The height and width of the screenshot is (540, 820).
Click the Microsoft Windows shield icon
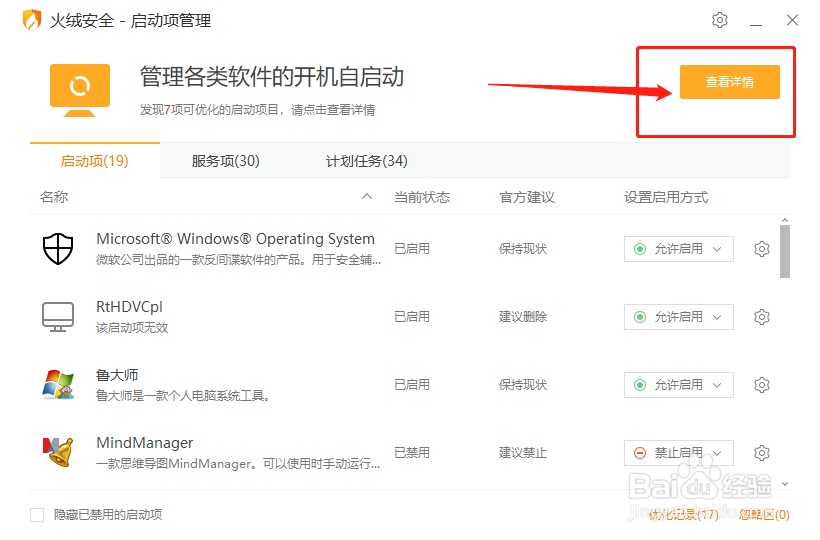point(58,249)
